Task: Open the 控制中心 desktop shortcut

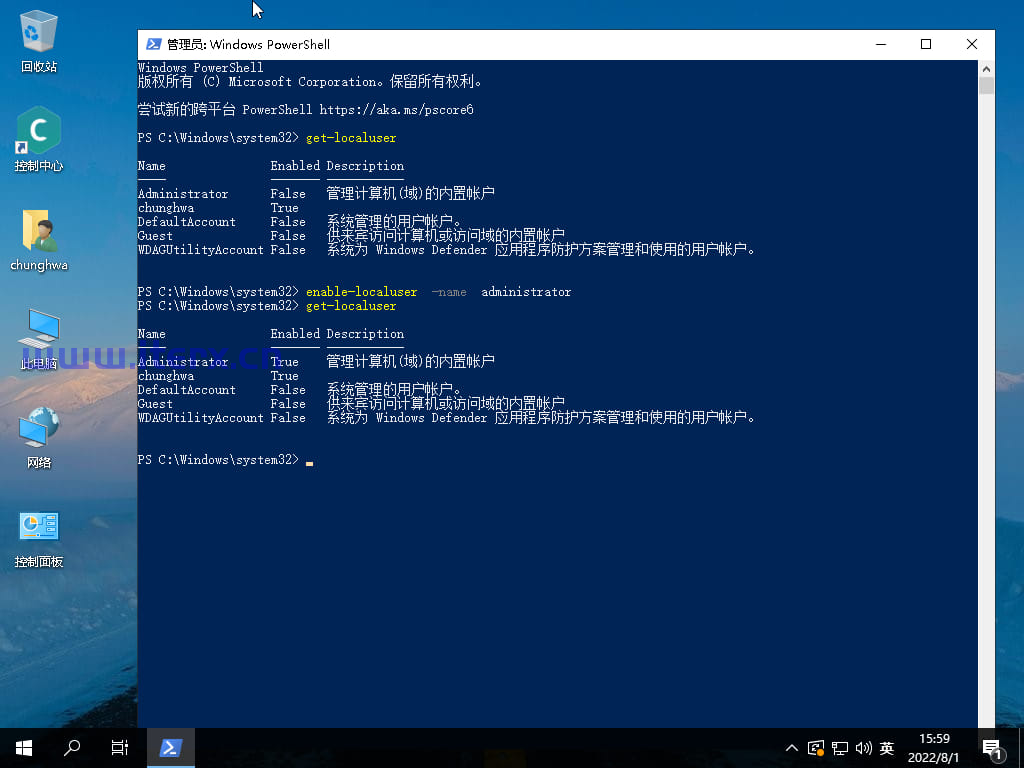Action: [x=39, y=140]
